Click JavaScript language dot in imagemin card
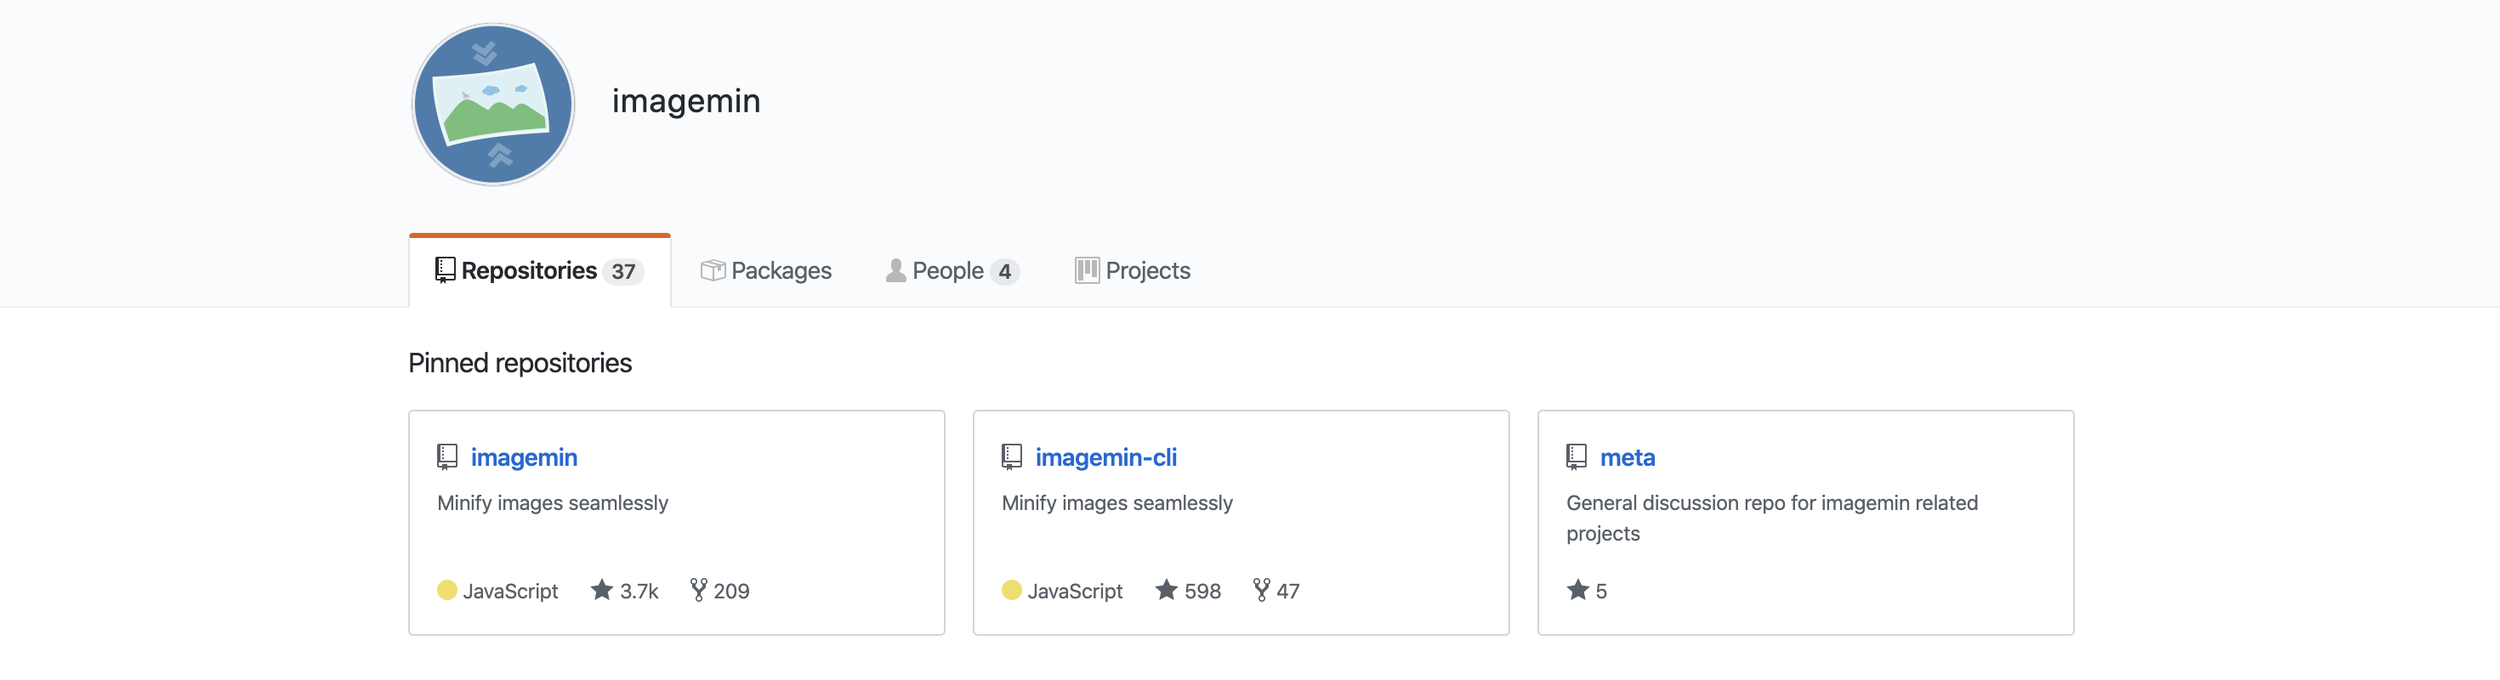 pos(447,590)
